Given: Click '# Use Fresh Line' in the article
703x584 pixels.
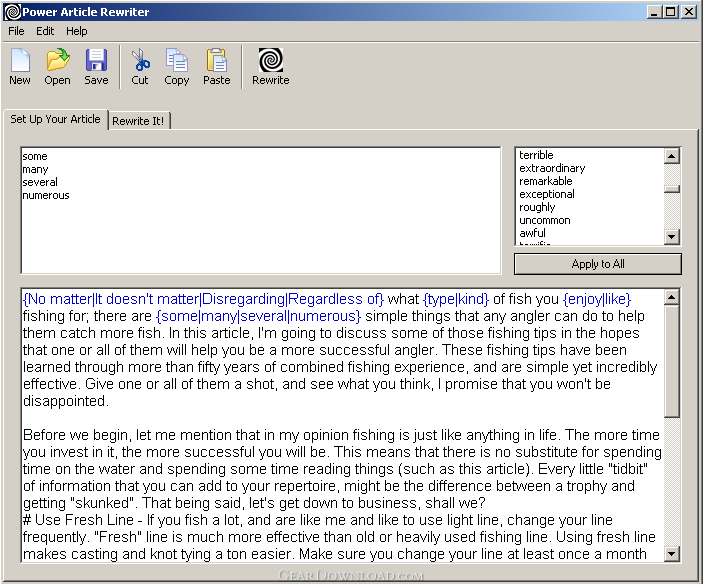Looking at the screenshot, I should click(78, 520).
